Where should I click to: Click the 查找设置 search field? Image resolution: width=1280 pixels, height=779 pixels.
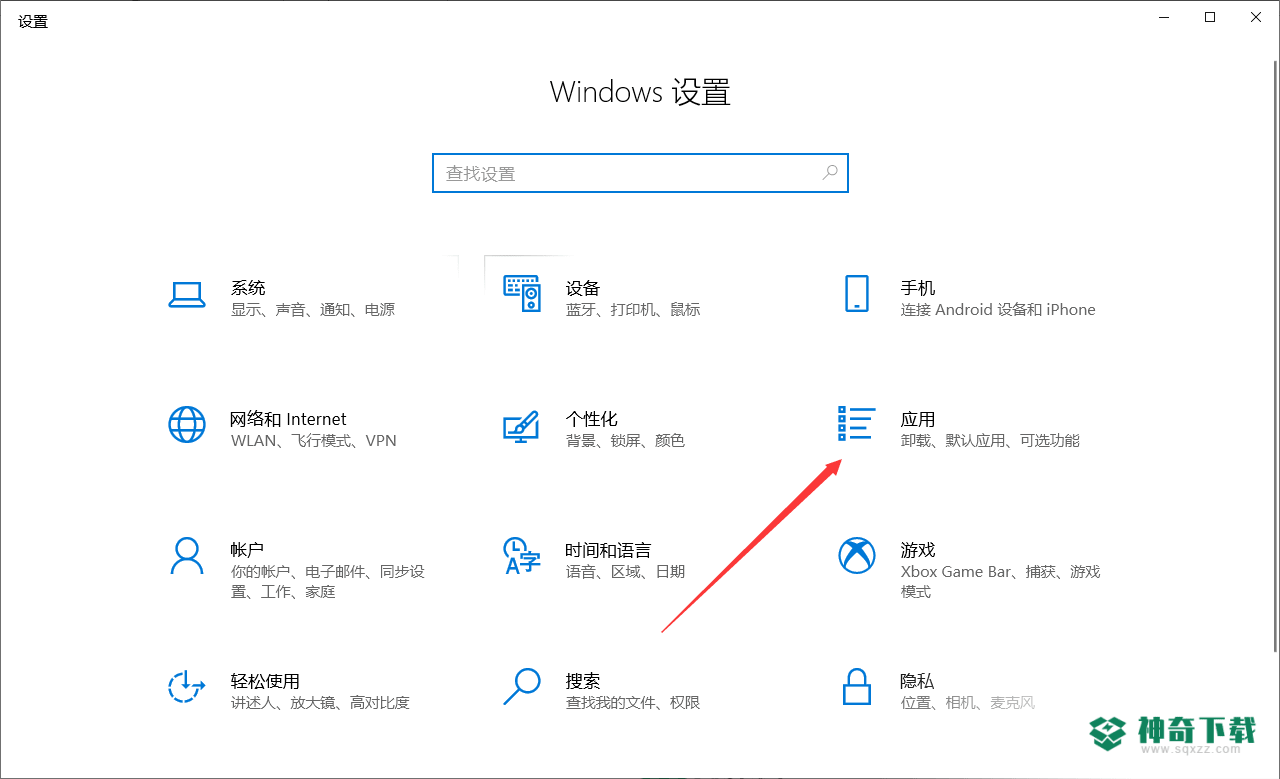(x=640, y=173)
